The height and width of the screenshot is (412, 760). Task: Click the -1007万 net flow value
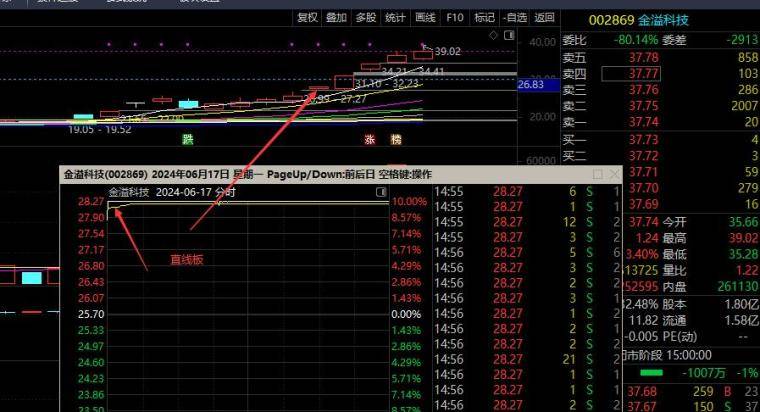pos(704,373)
